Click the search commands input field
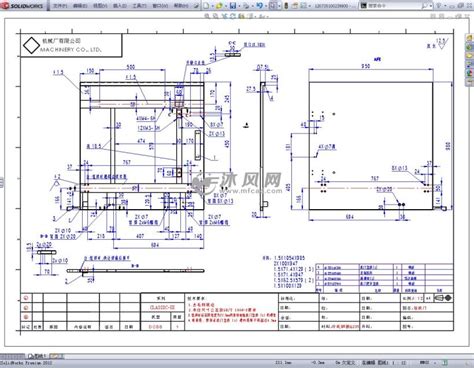Screen dimensions: 474x368 click(x=393, y=6)
